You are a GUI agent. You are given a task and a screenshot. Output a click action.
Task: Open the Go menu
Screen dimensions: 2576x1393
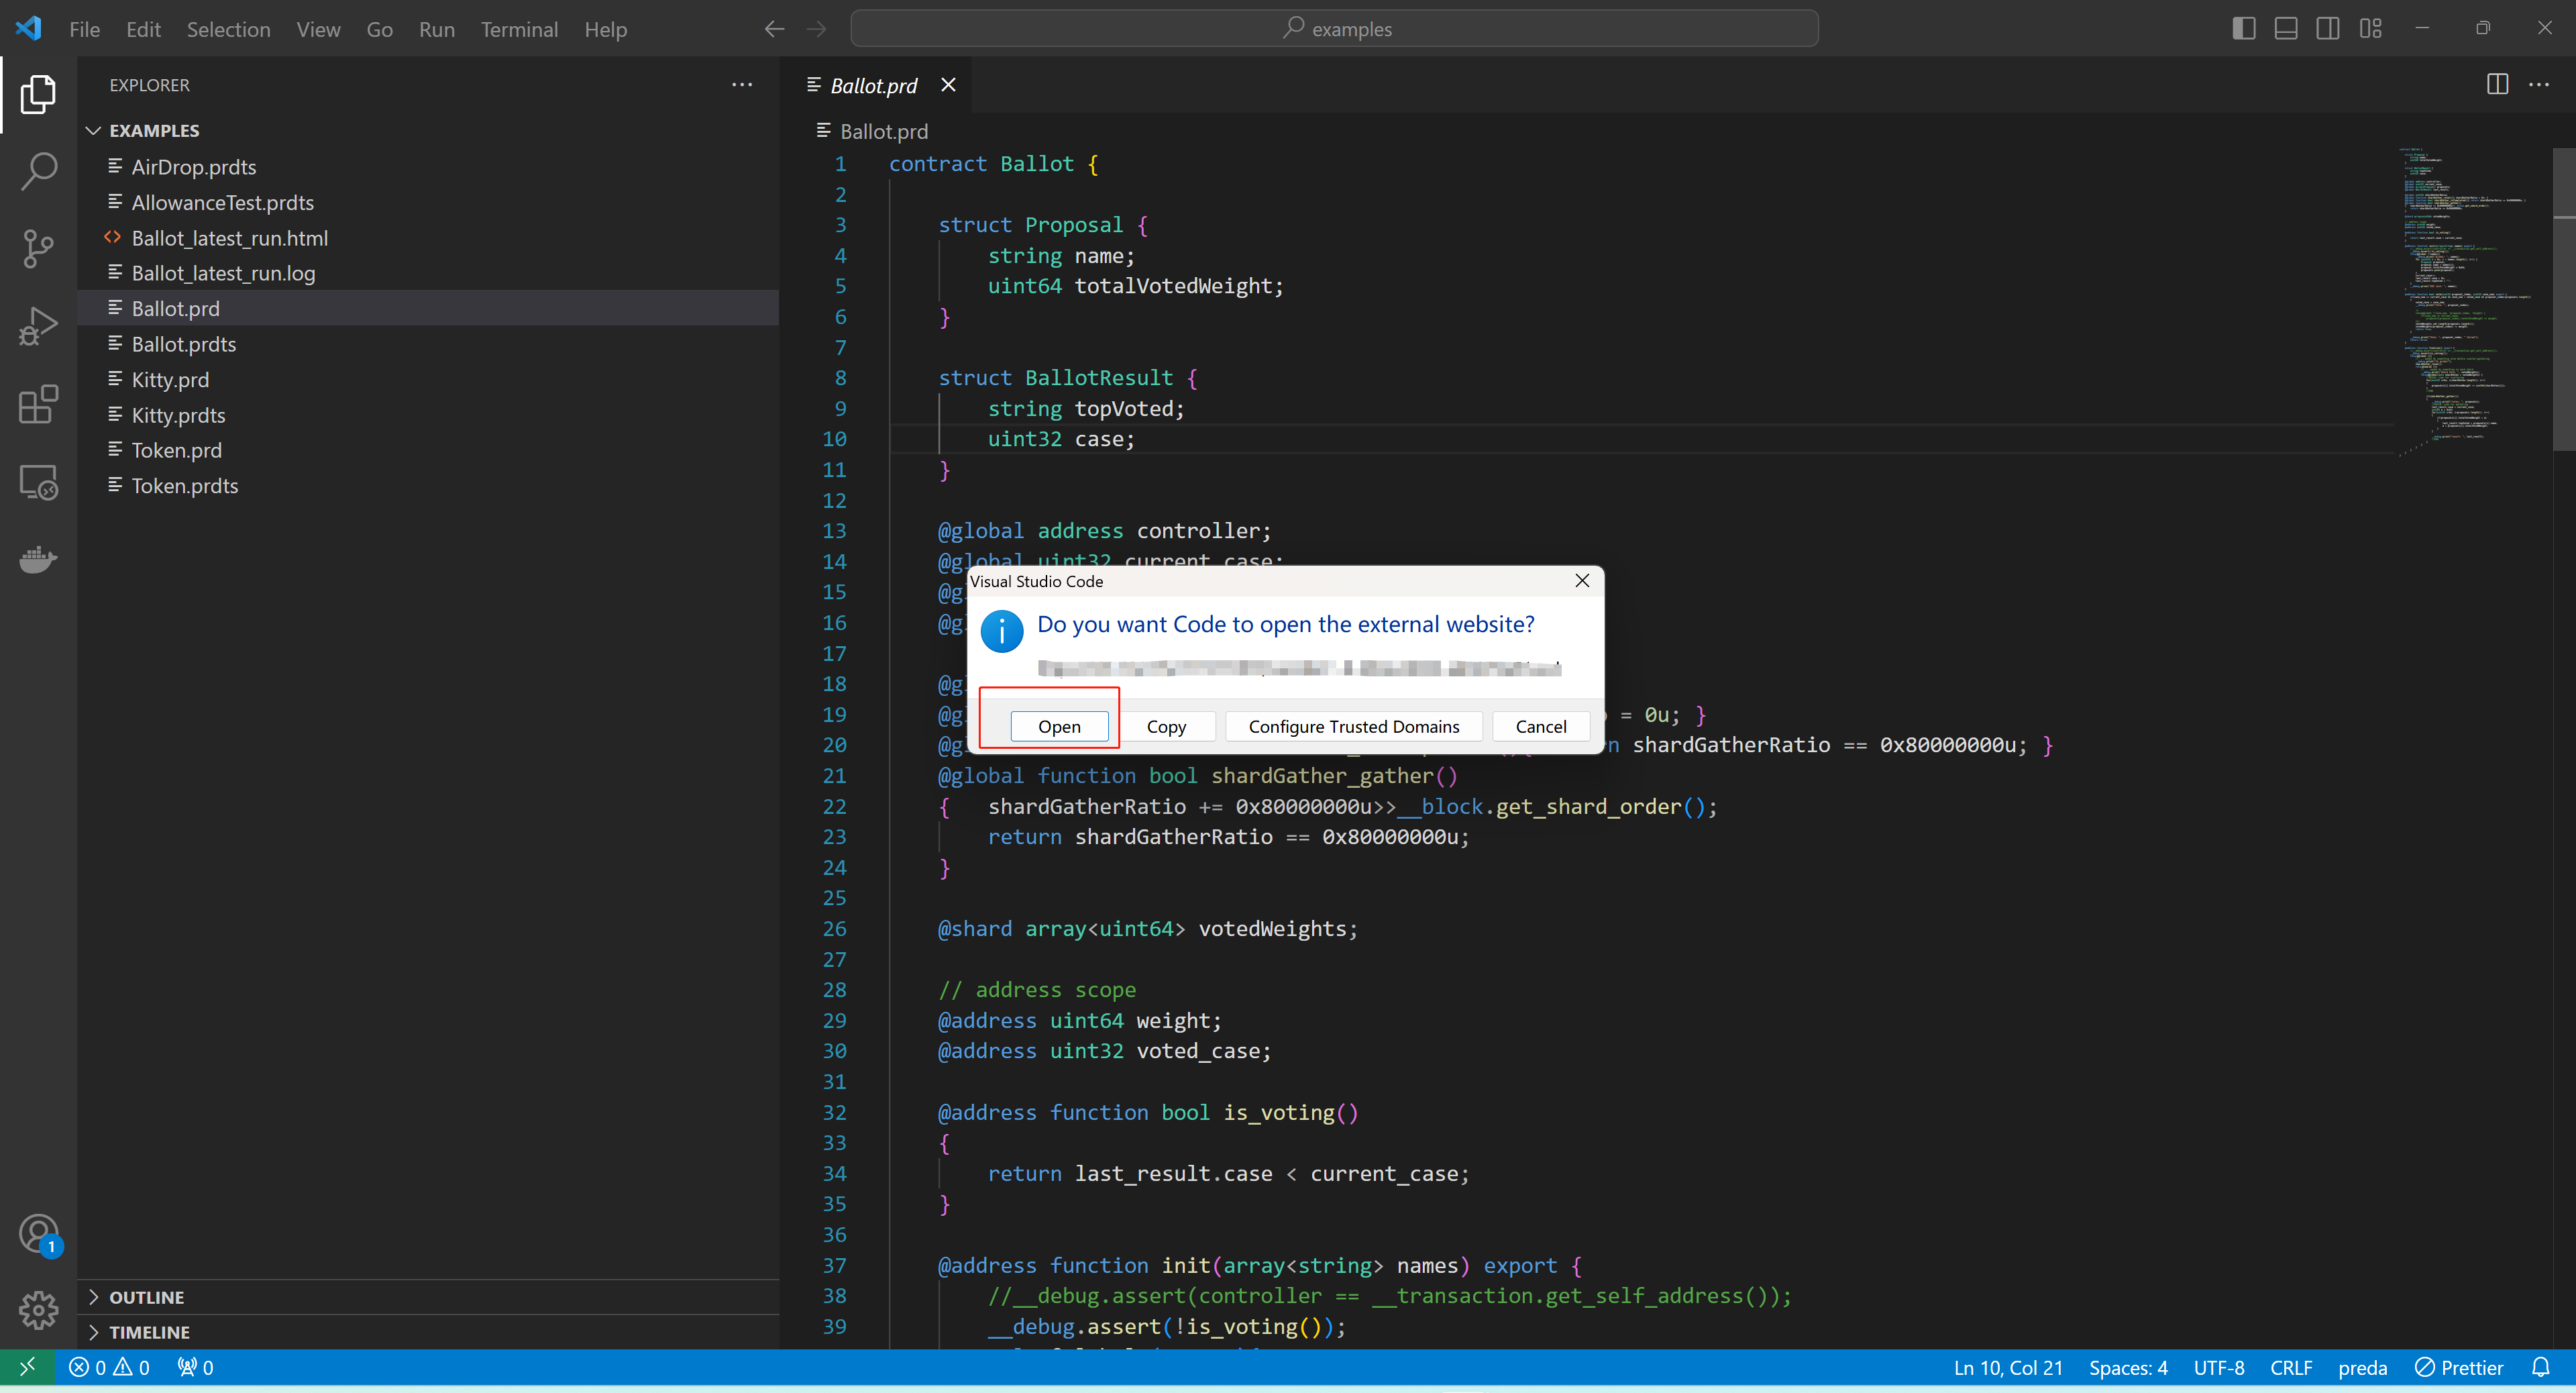point(379,29)
